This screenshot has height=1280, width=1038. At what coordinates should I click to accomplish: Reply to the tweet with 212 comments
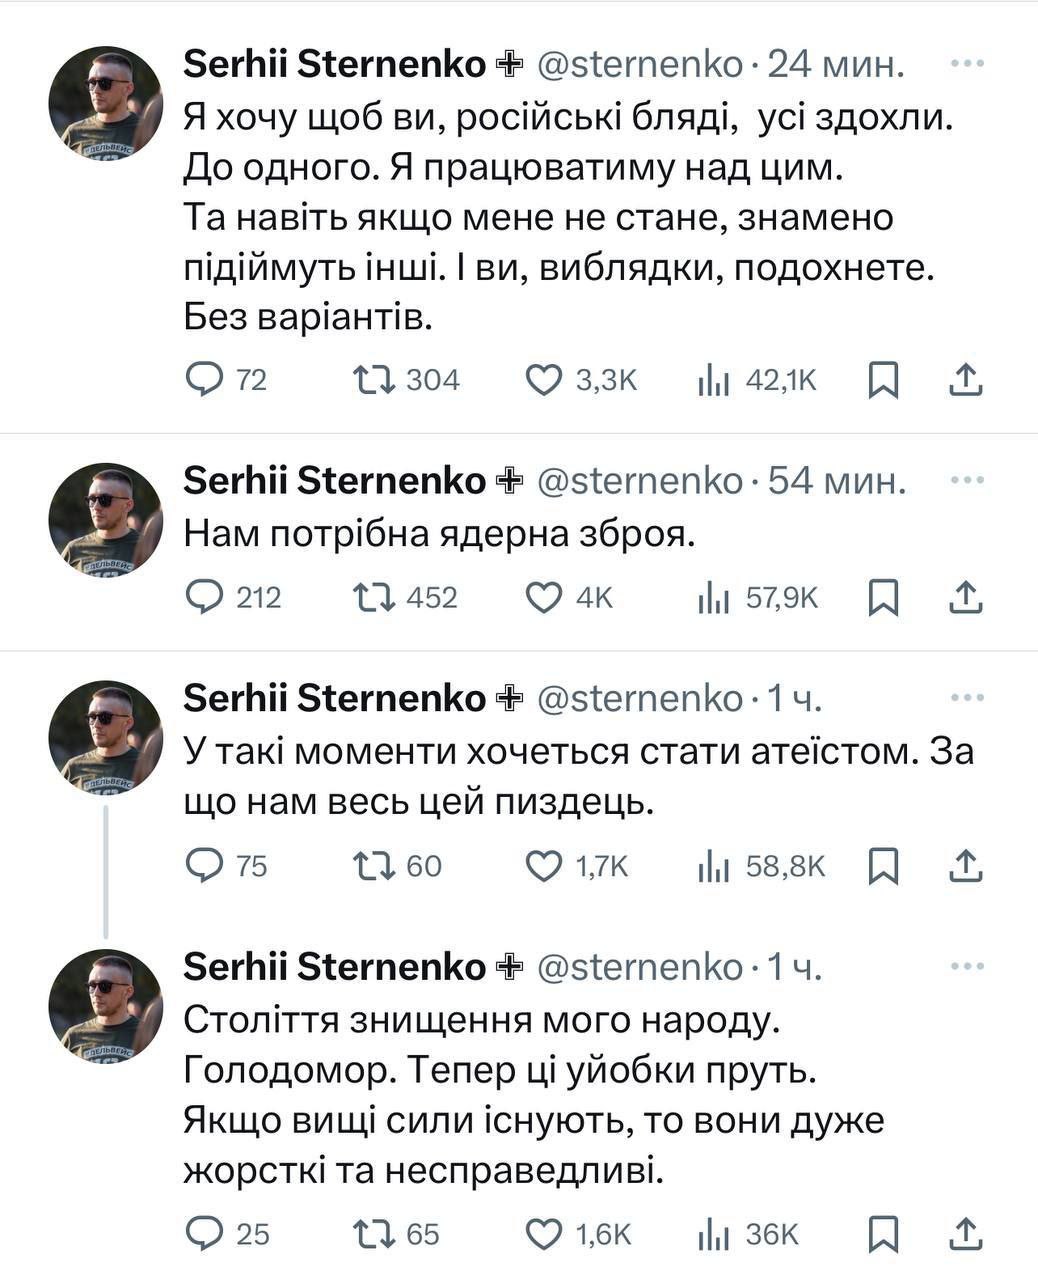(x=205, y=597)
